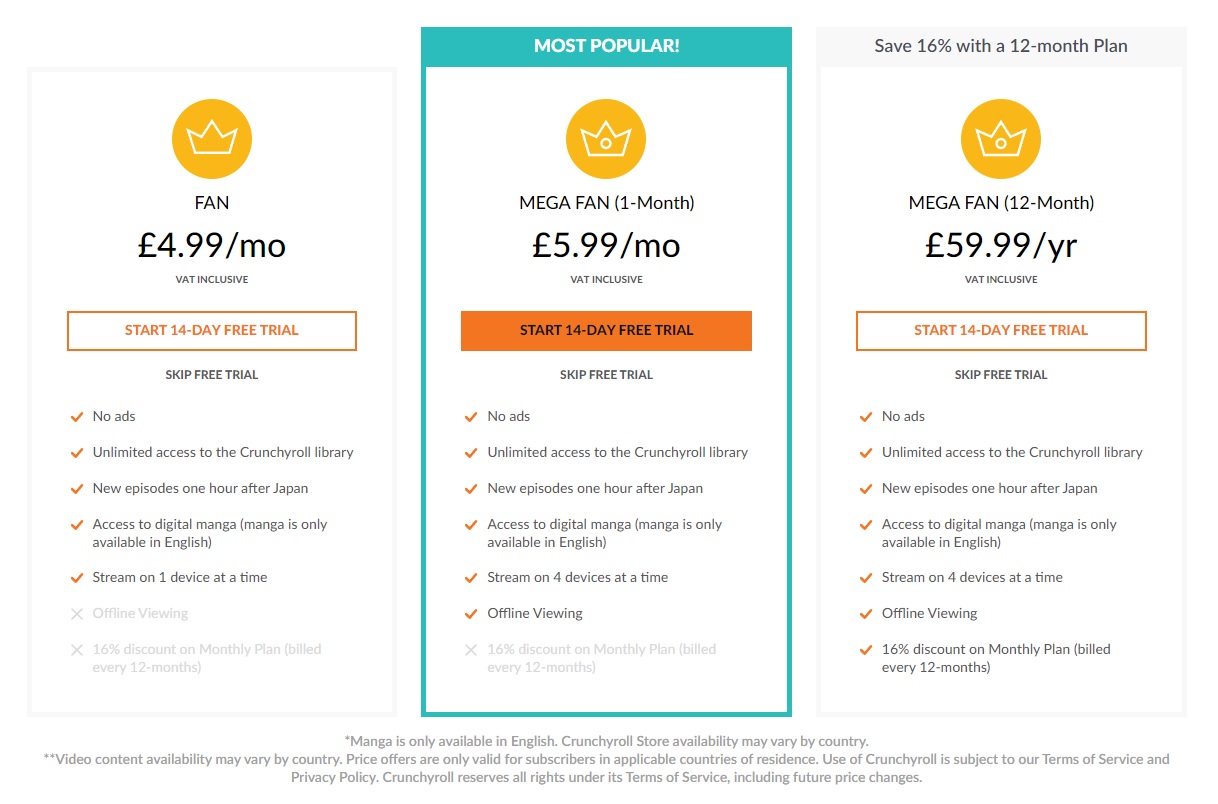
Task: Click the Offline Viewing X icon in FAN plan
Action: (77, 613)
